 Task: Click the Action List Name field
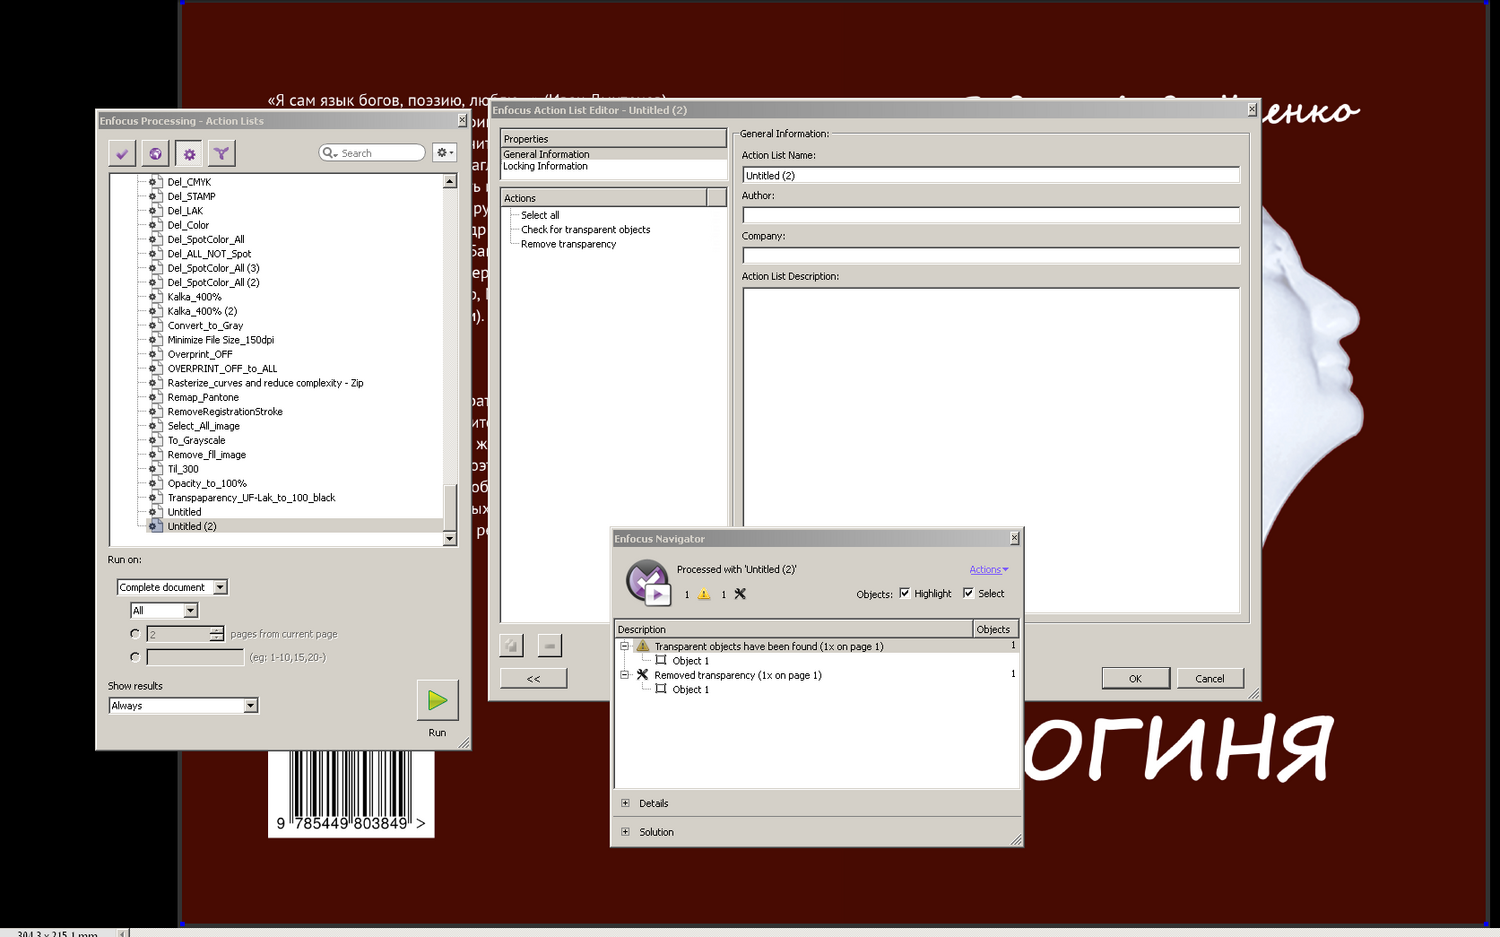[x=991, y=175]
